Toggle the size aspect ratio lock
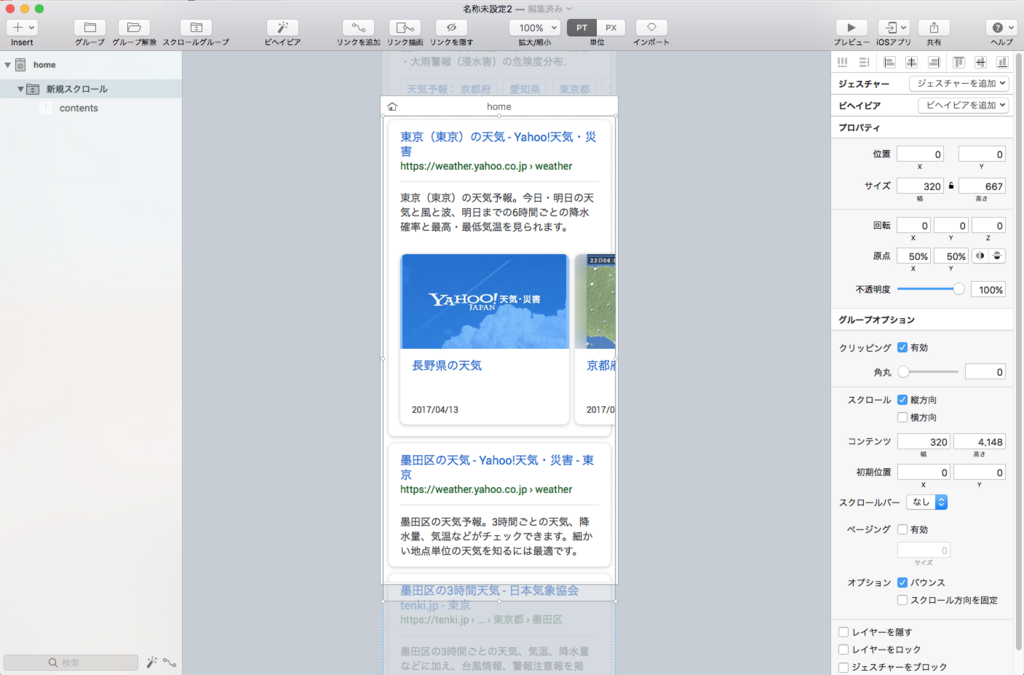 coord(951,186)
